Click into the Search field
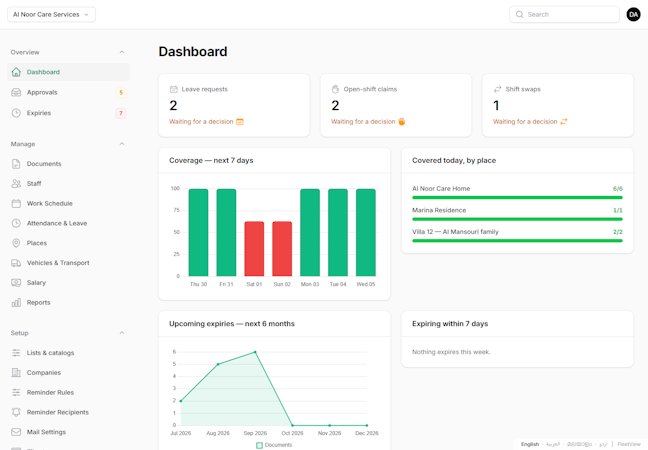The image size is (648, 450). [565, 14]
